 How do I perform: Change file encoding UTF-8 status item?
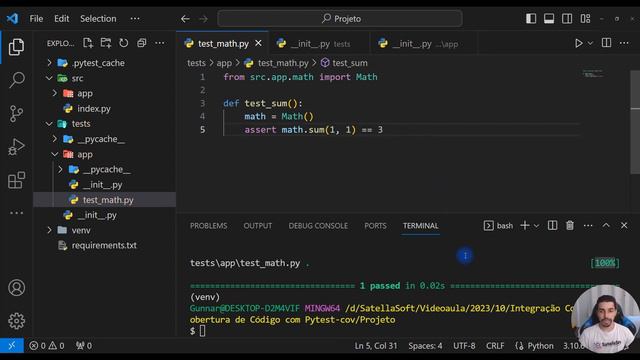[464, 346]
